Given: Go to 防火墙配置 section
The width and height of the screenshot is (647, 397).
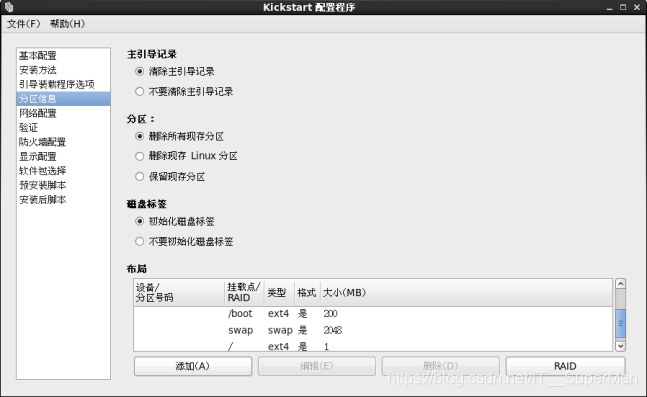Looking at the screenshot, I should (x=64, y=142).
